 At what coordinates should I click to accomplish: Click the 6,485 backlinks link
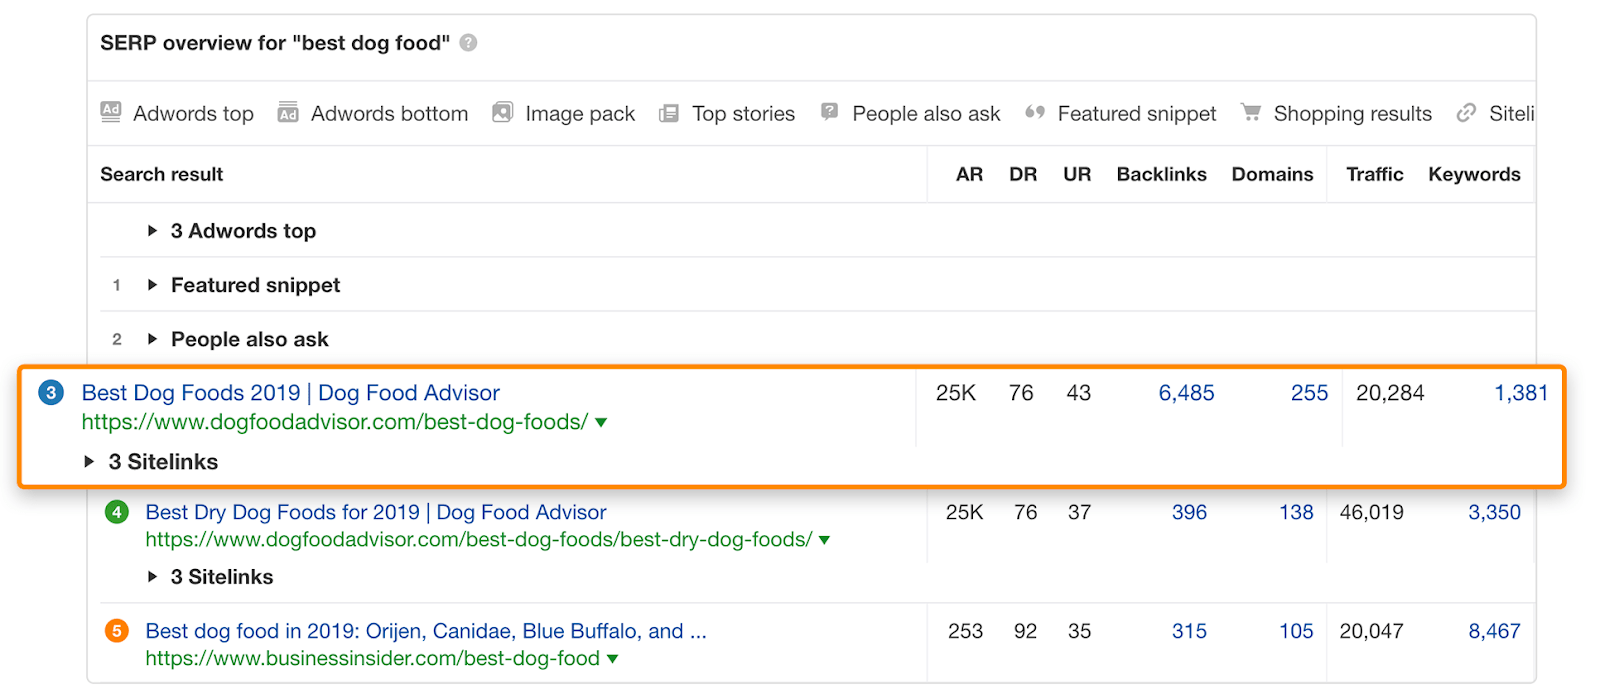pos(1186,393)
